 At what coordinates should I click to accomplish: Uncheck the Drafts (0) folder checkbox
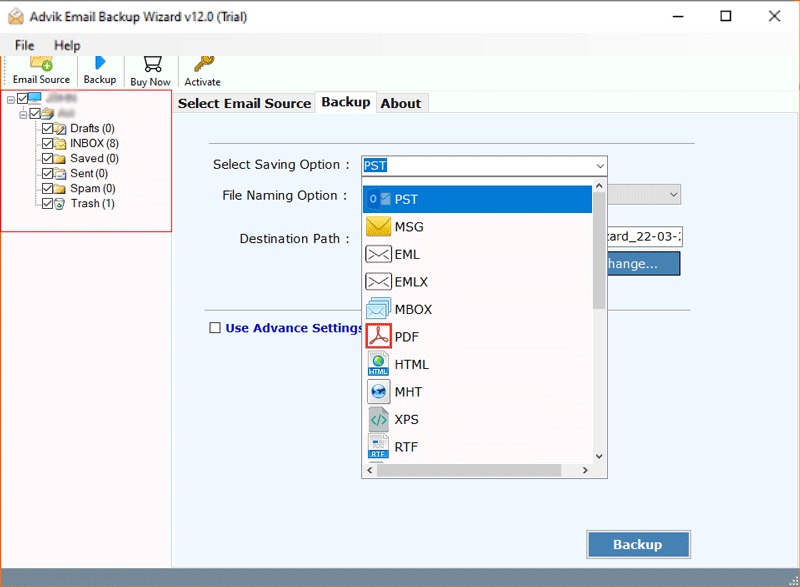(47, 128)
